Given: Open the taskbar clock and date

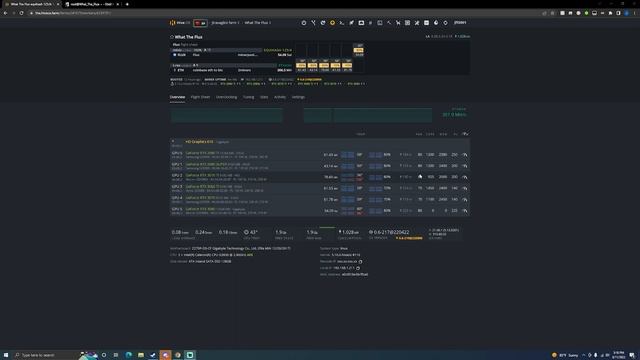Looking at the screenshot, I should (x=619, y=355).
